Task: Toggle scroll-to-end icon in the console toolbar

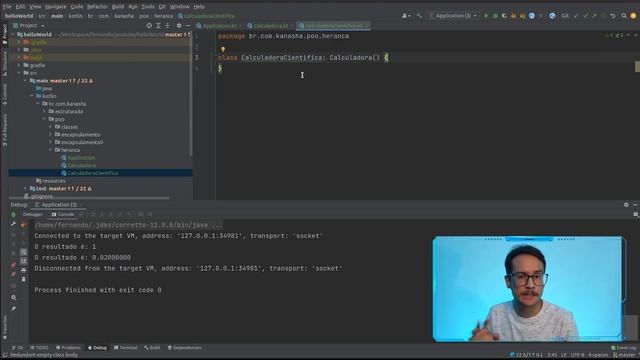Action: [x=24, y=261]
